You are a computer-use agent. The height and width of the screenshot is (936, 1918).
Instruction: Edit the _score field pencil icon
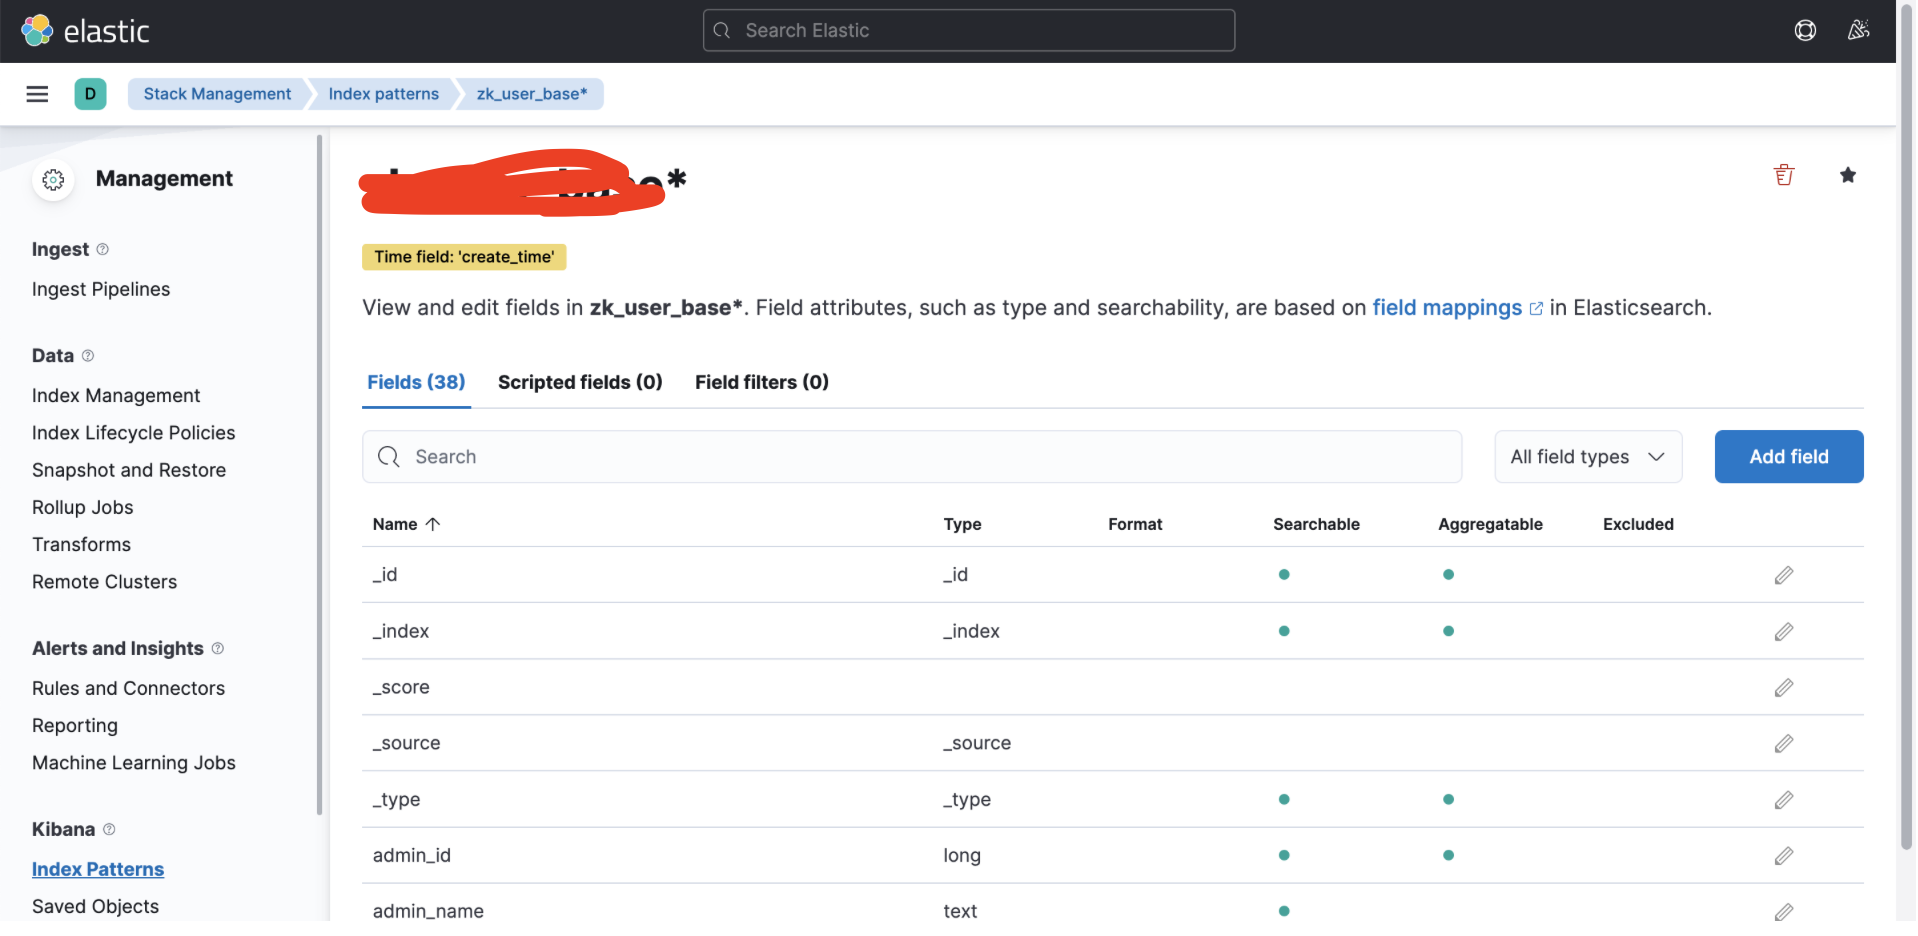pos(1784,687)
